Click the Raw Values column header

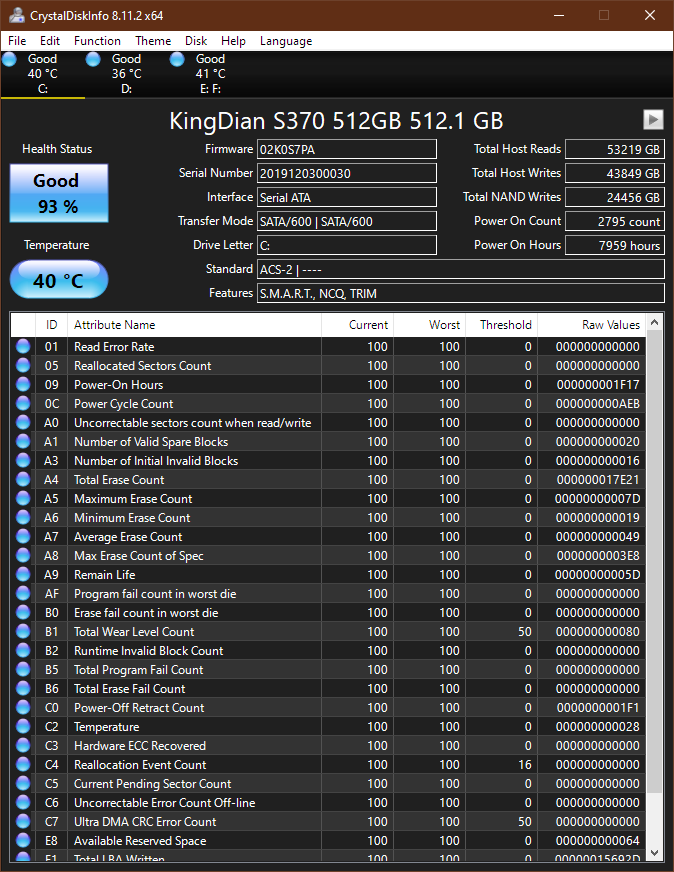pos(591,325)
